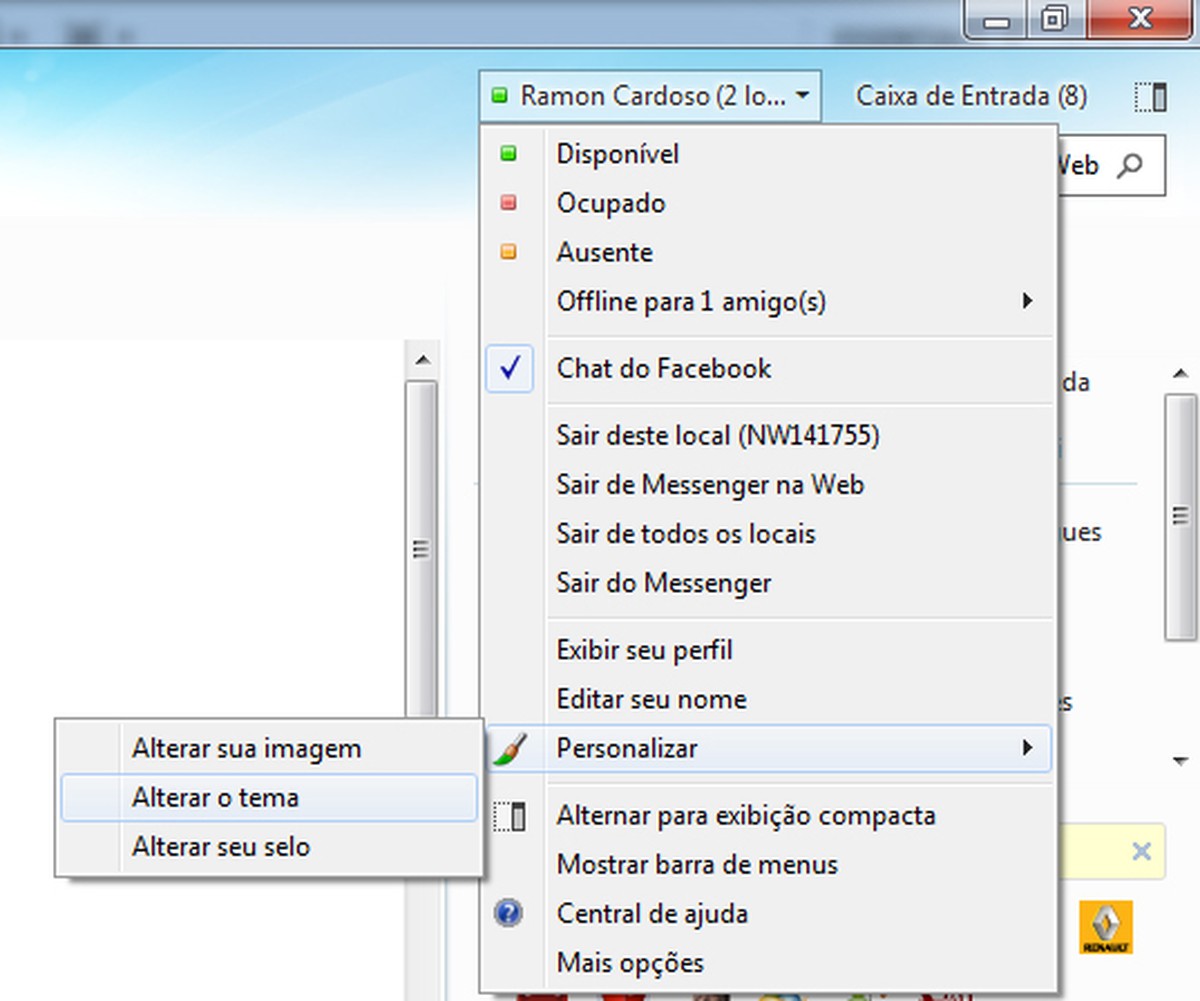Viewport: 1200px width, 1001px height.
Task: Select Sair do Messenger
Action: pos(768,583)
